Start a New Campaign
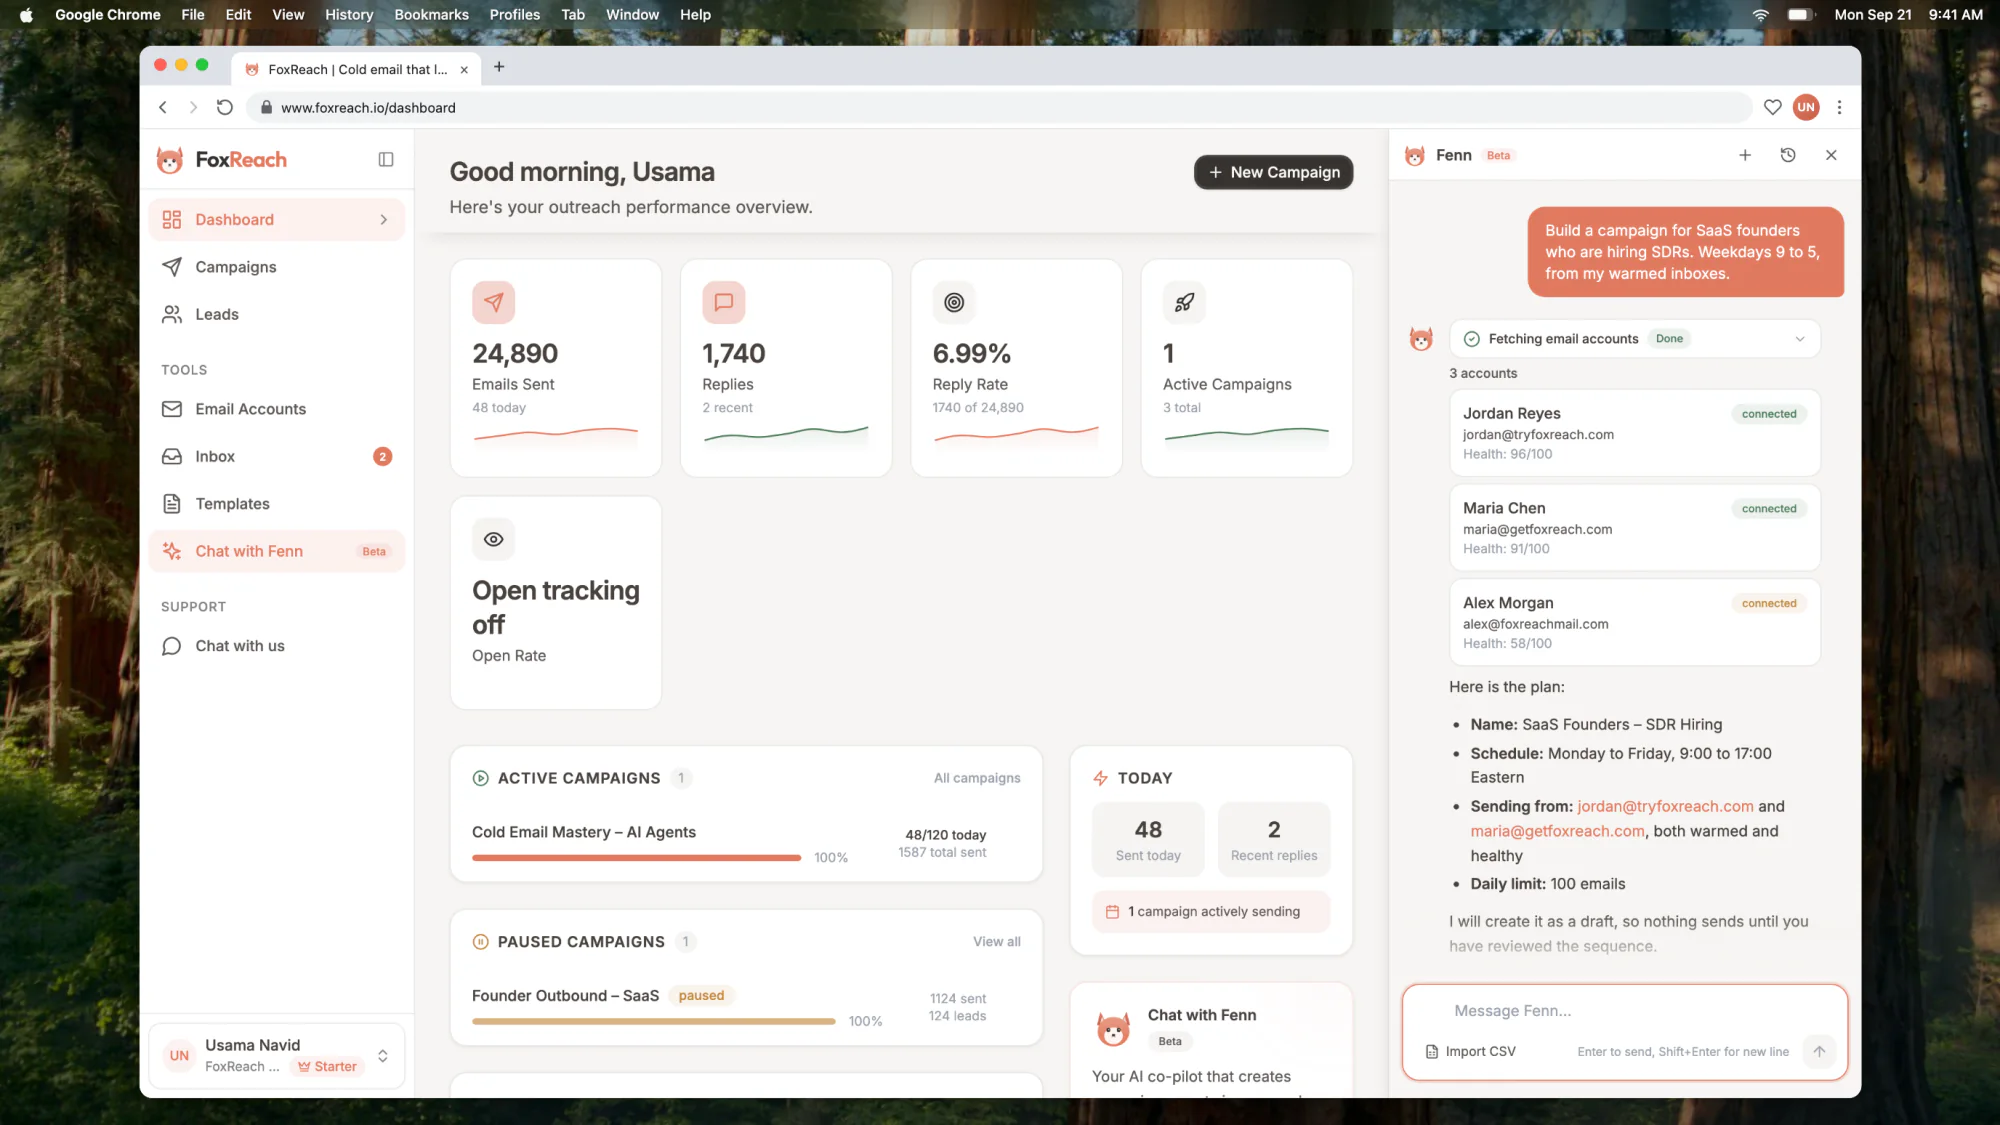Viewport: 2000px width, 1125px height. (1273, 172)
